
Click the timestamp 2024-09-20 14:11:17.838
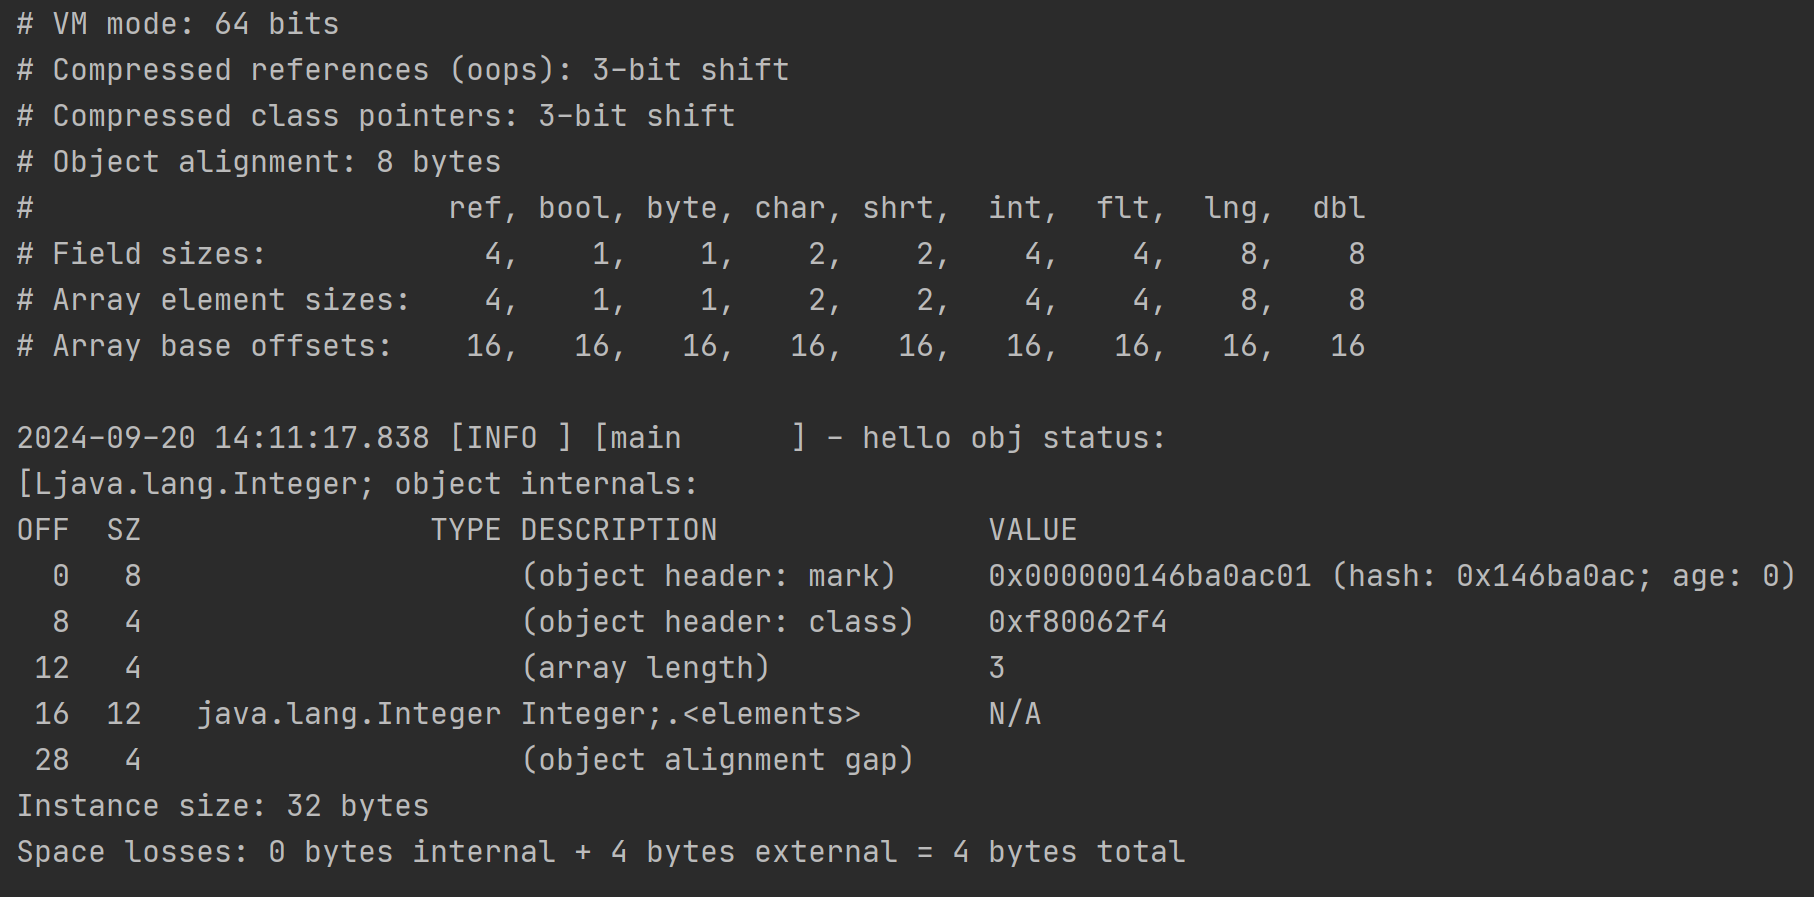222,438
